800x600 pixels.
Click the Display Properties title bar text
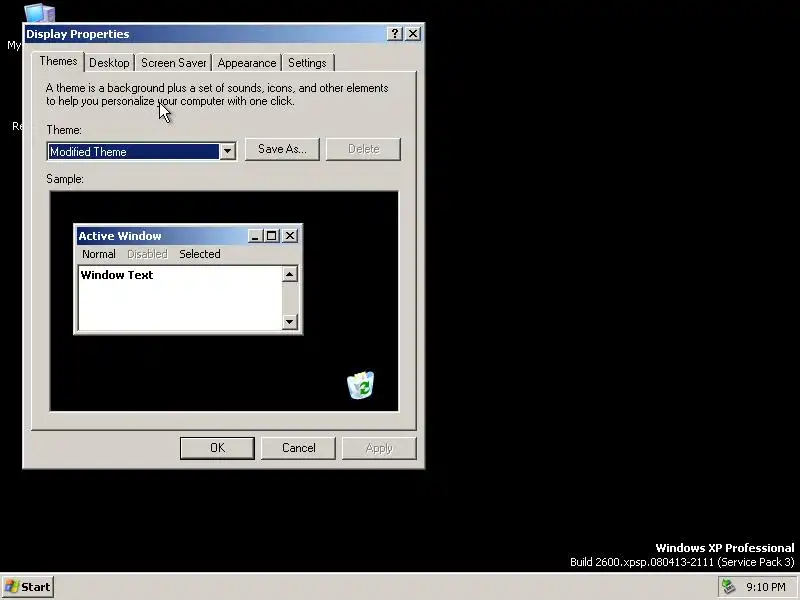pos(78,34)
